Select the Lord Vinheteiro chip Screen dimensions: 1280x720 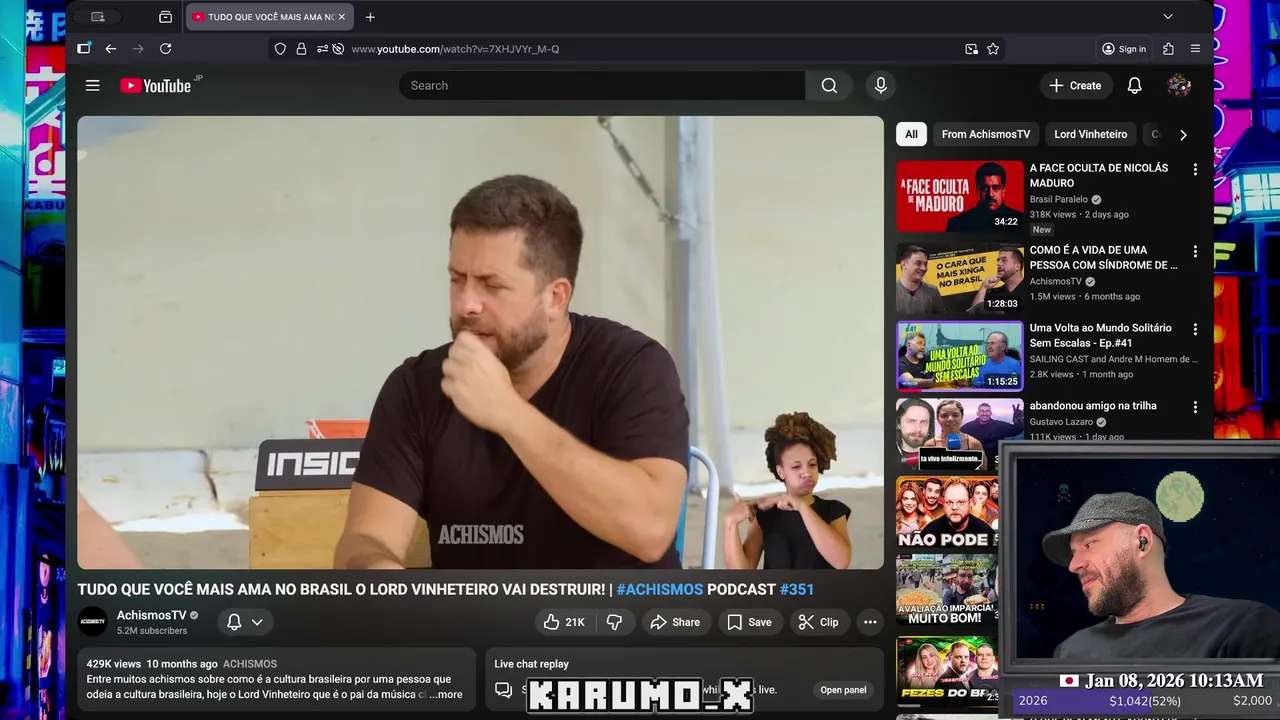tap(1090, 134)
